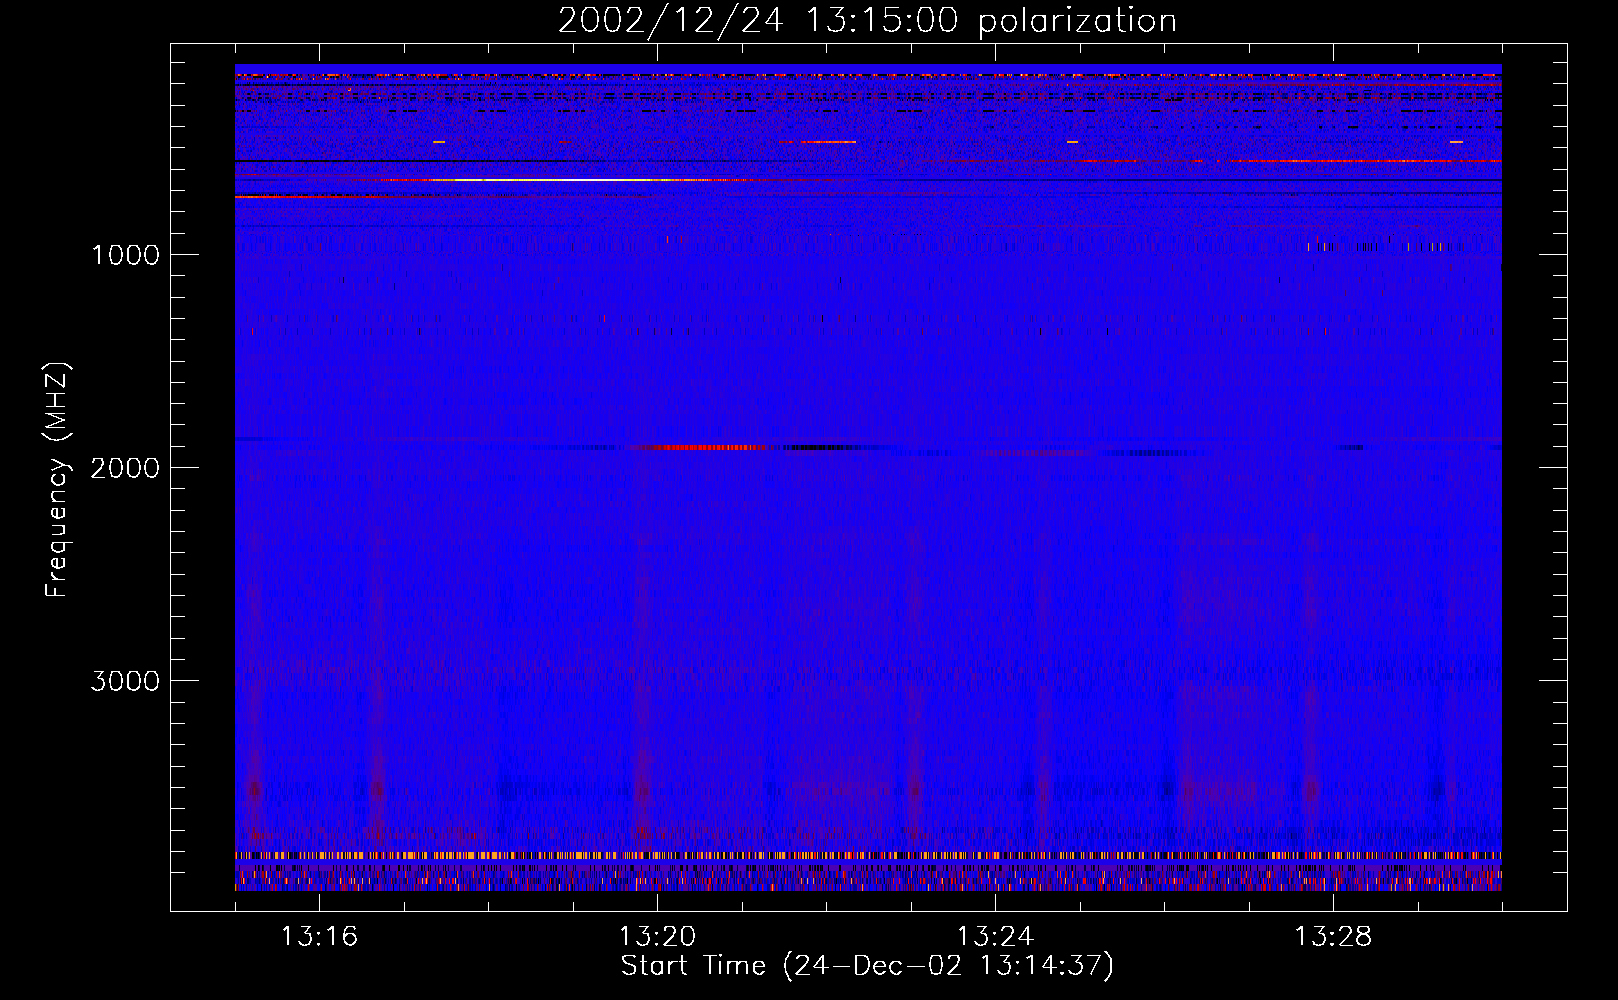
Task: Click the plot title '2002/12/24 13:15:00 polarization'
Action: click(867, 21)
